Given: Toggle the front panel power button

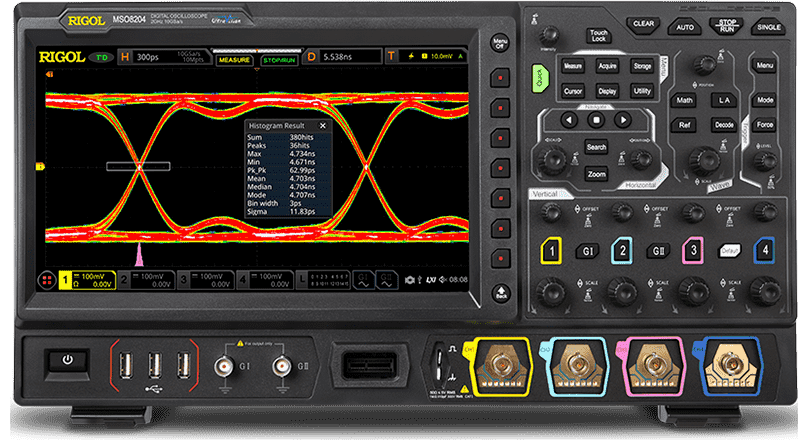Looking at the screenshot, I should point(69,359).
